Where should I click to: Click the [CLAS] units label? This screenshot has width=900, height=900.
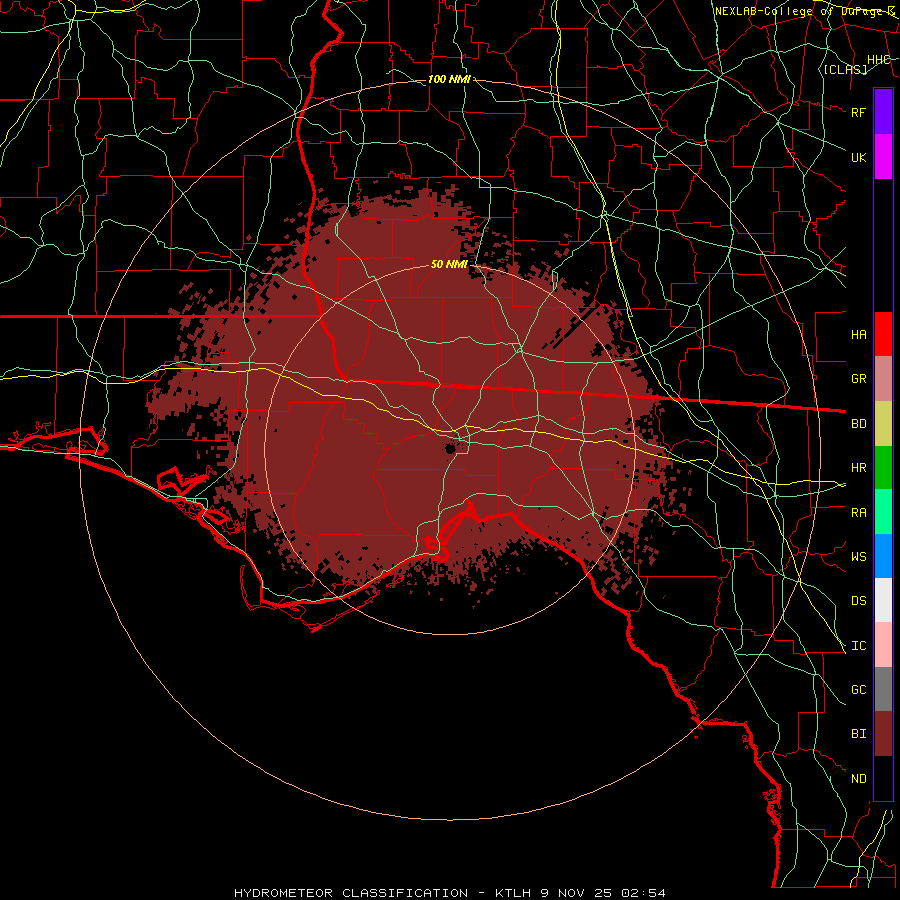tap(845, 69)
